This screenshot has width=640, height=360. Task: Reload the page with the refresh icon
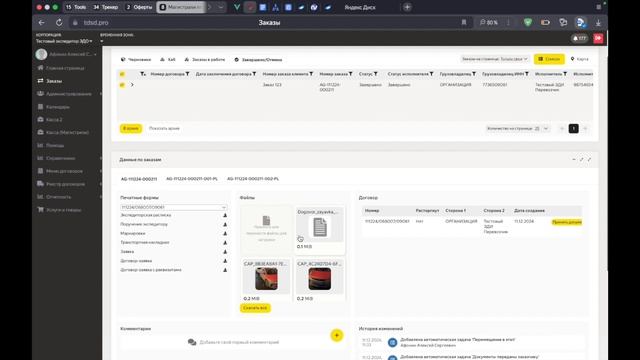[x=59, y=22]
